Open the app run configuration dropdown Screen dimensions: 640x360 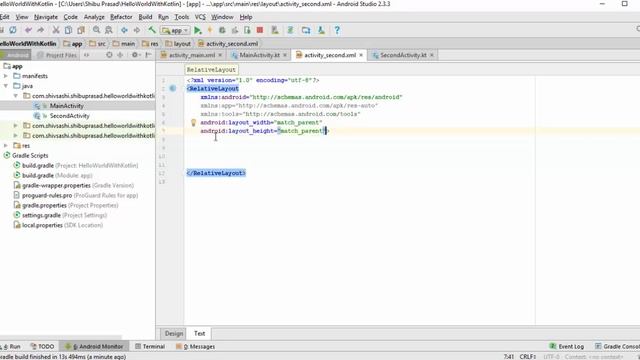click(175, 31)
